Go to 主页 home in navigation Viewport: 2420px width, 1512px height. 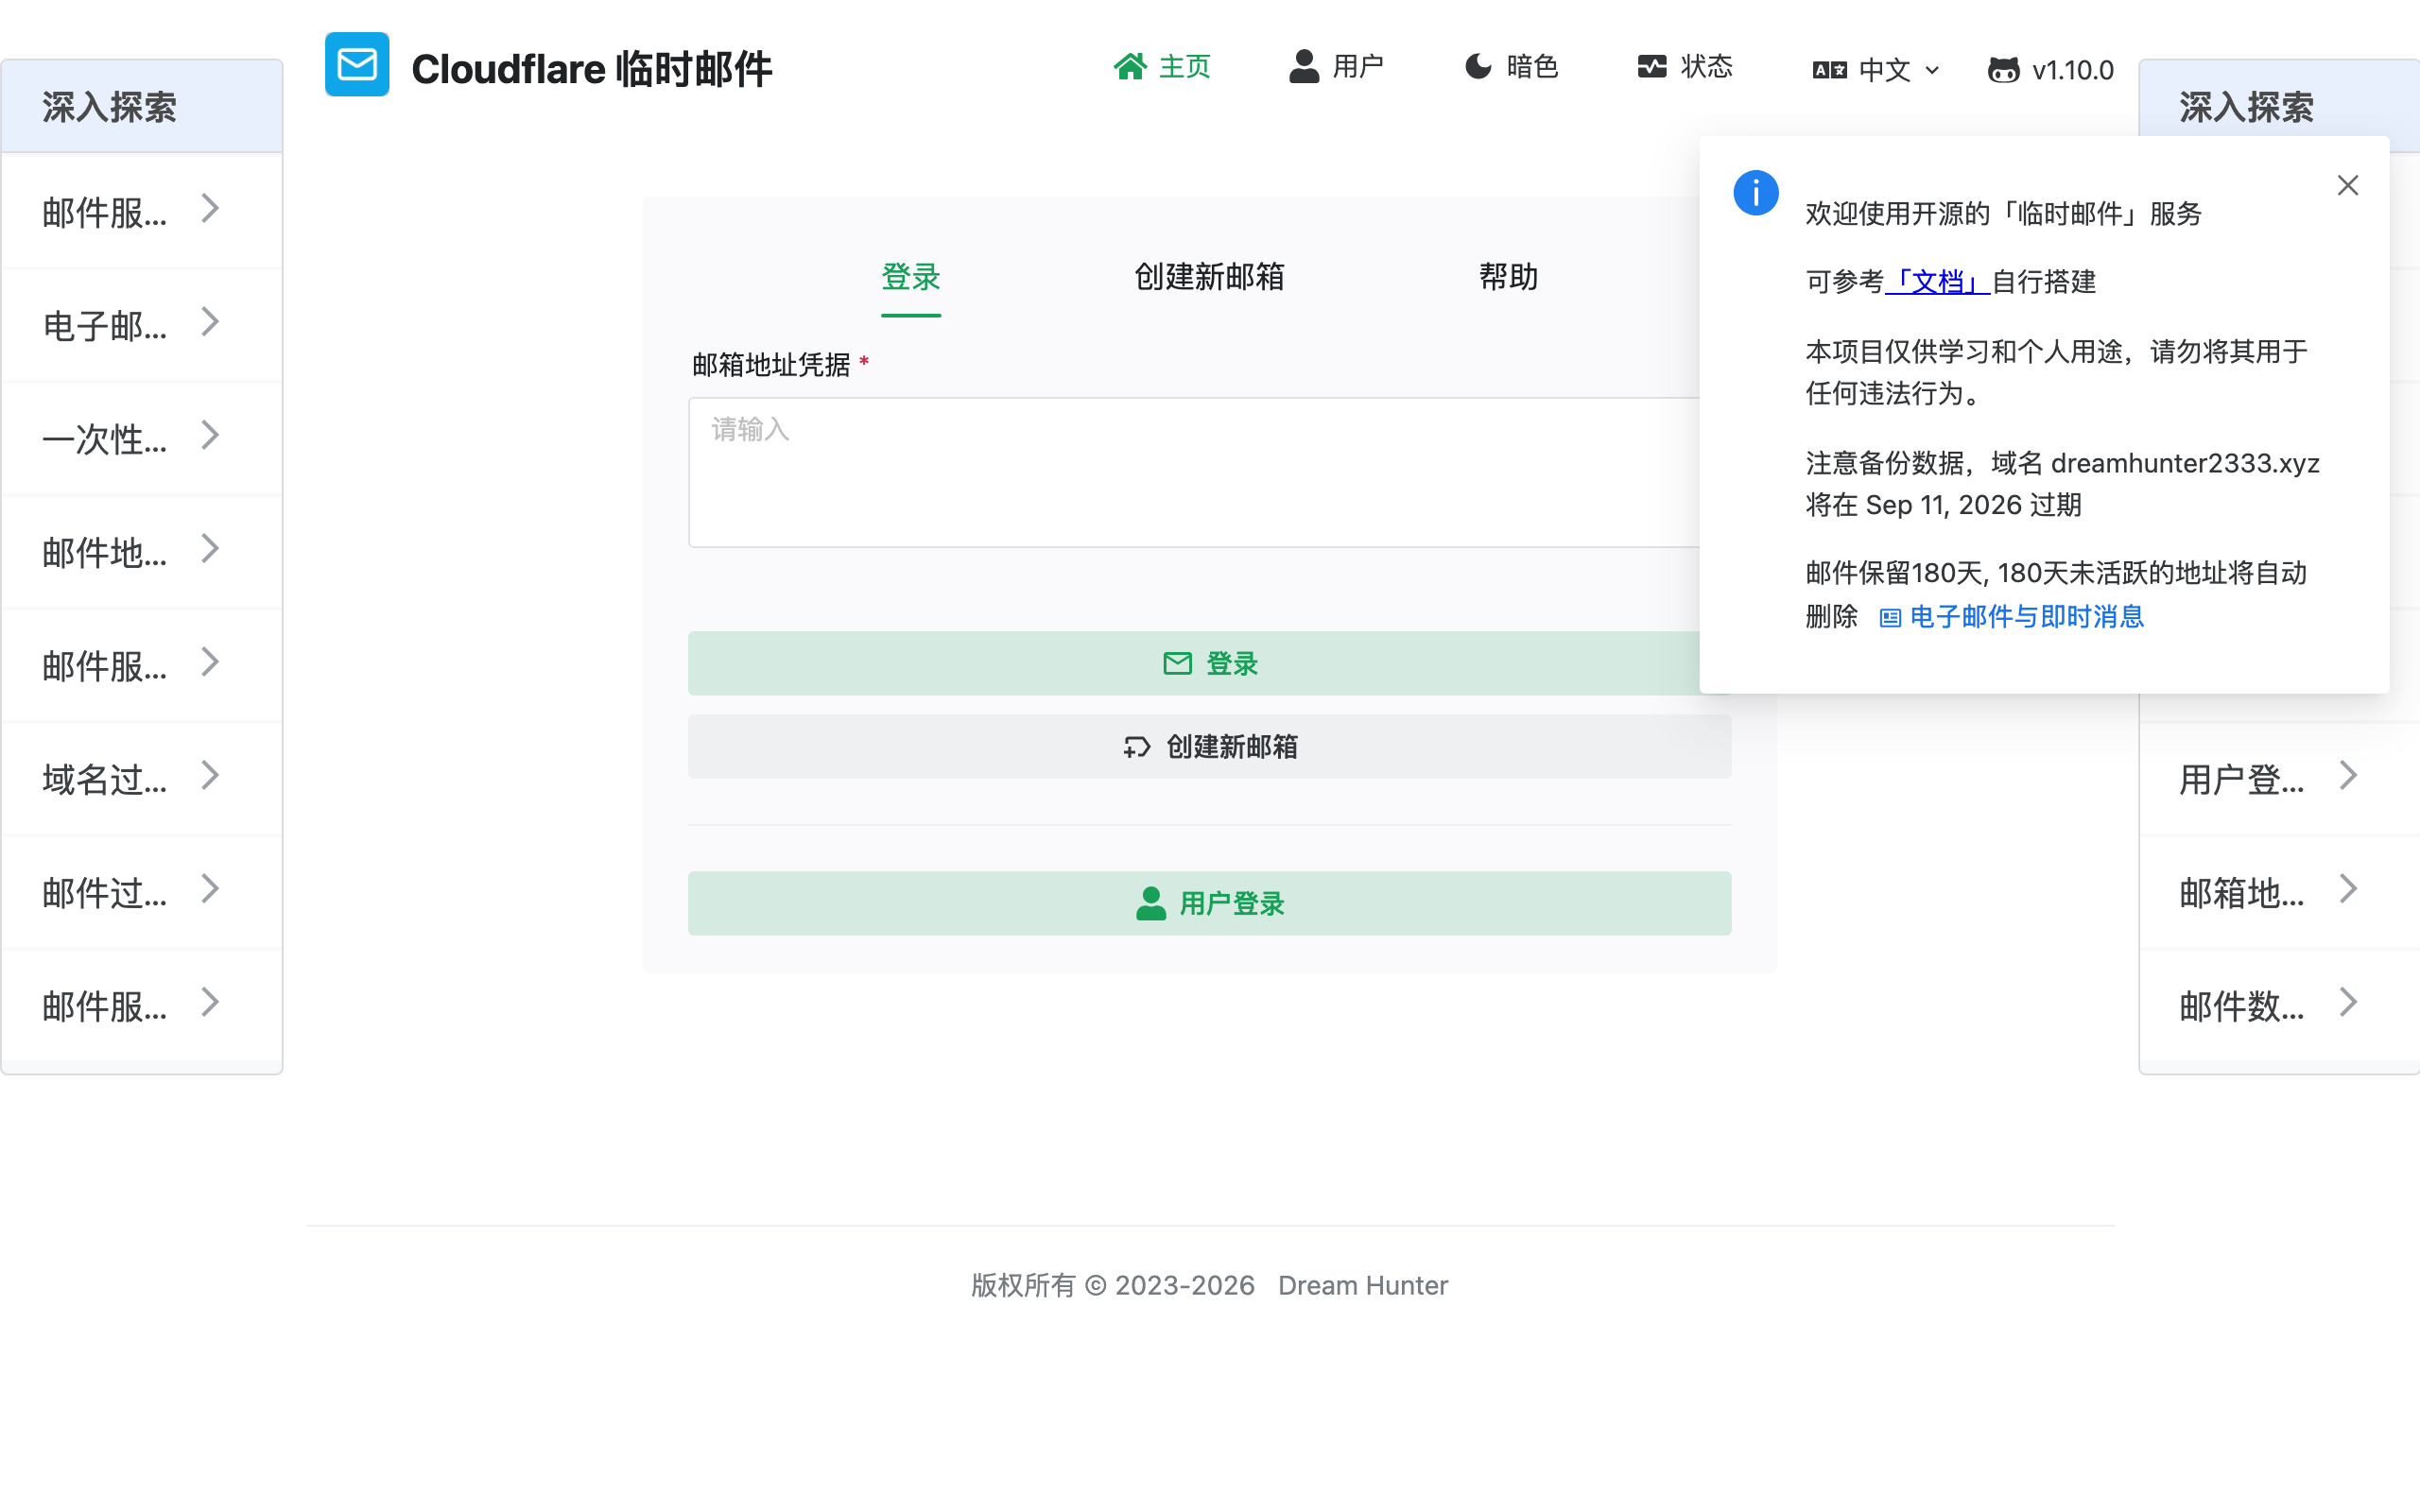click(x=1162, y=67)
